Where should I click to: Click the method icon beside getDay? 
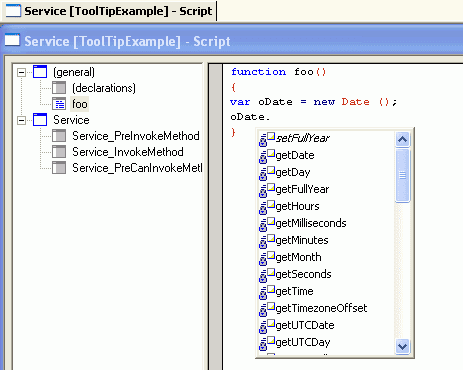[x=267, y=173]
